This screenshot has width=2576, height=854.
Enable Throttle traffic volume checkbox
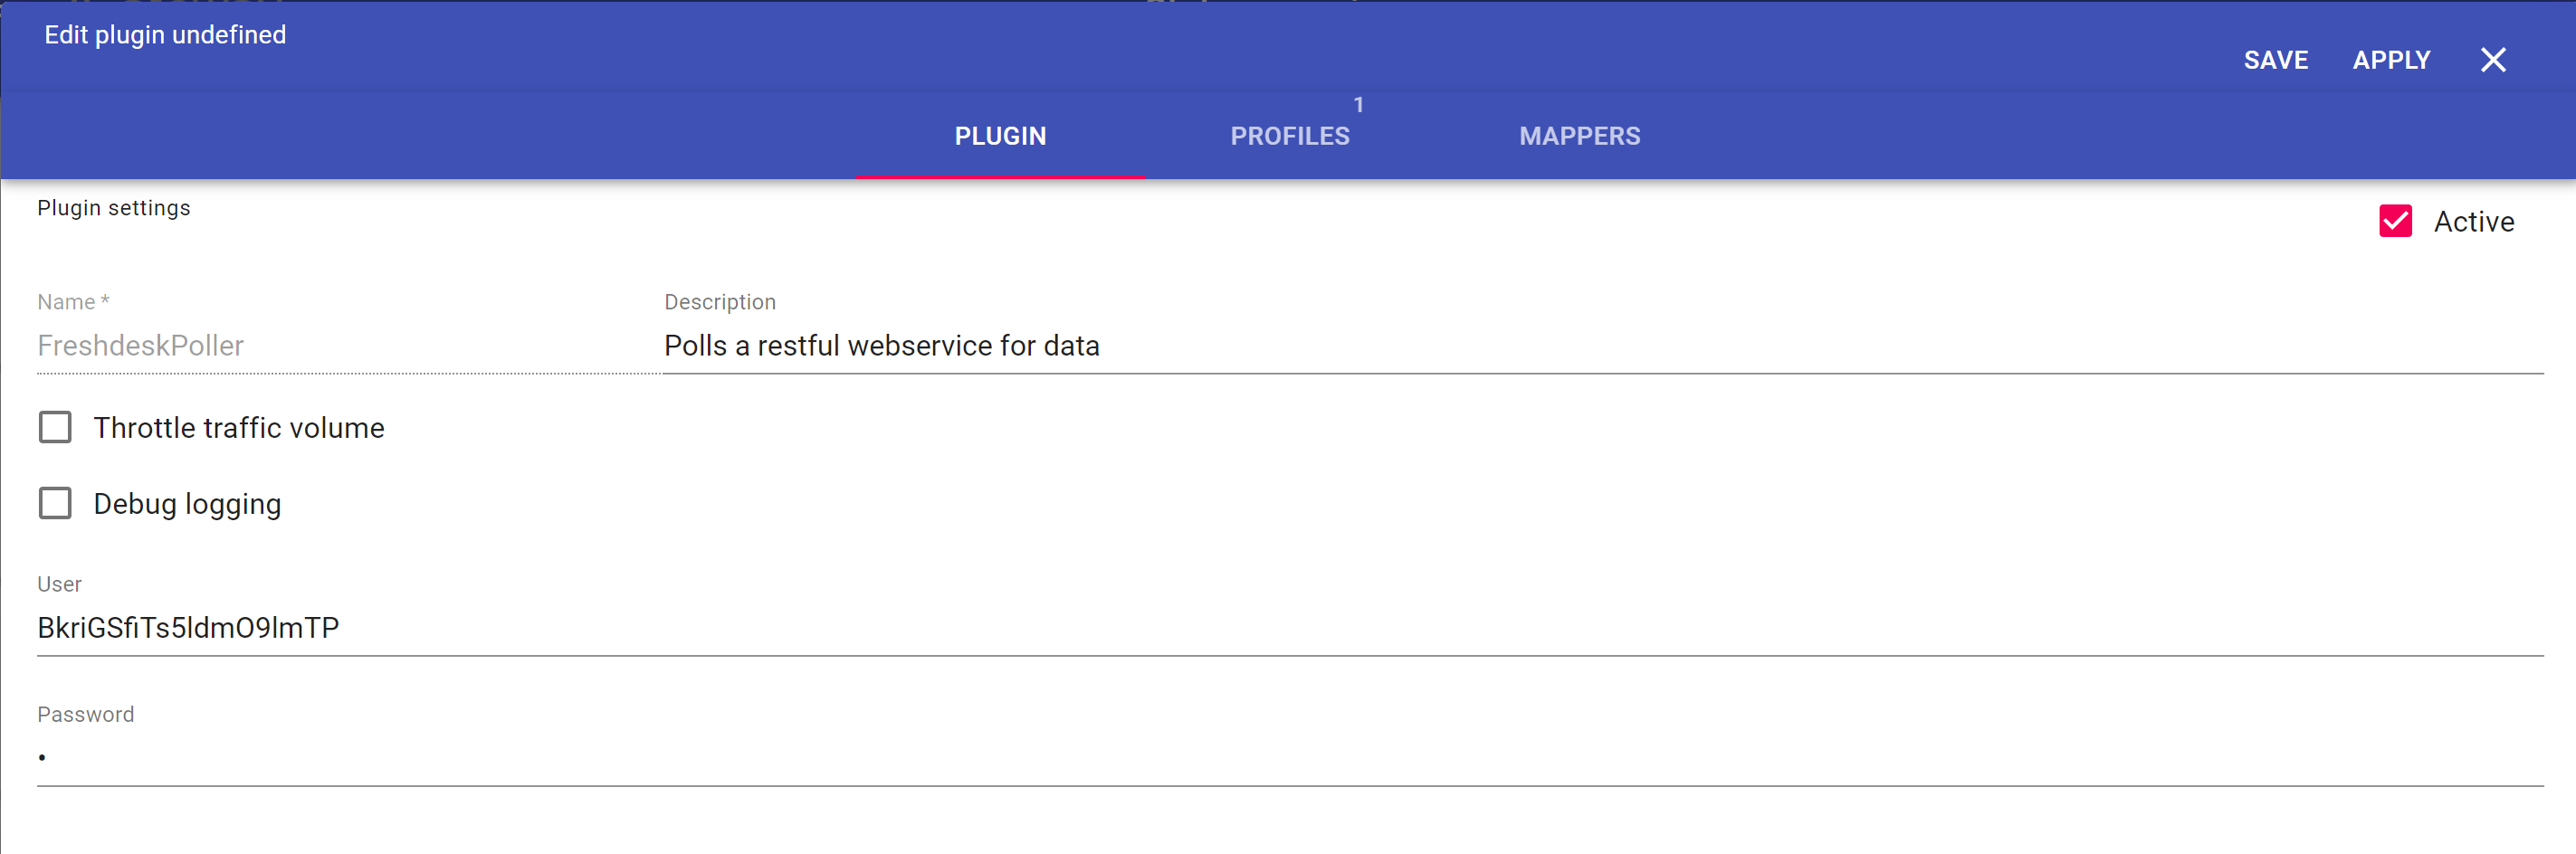[x=56, y=427]
